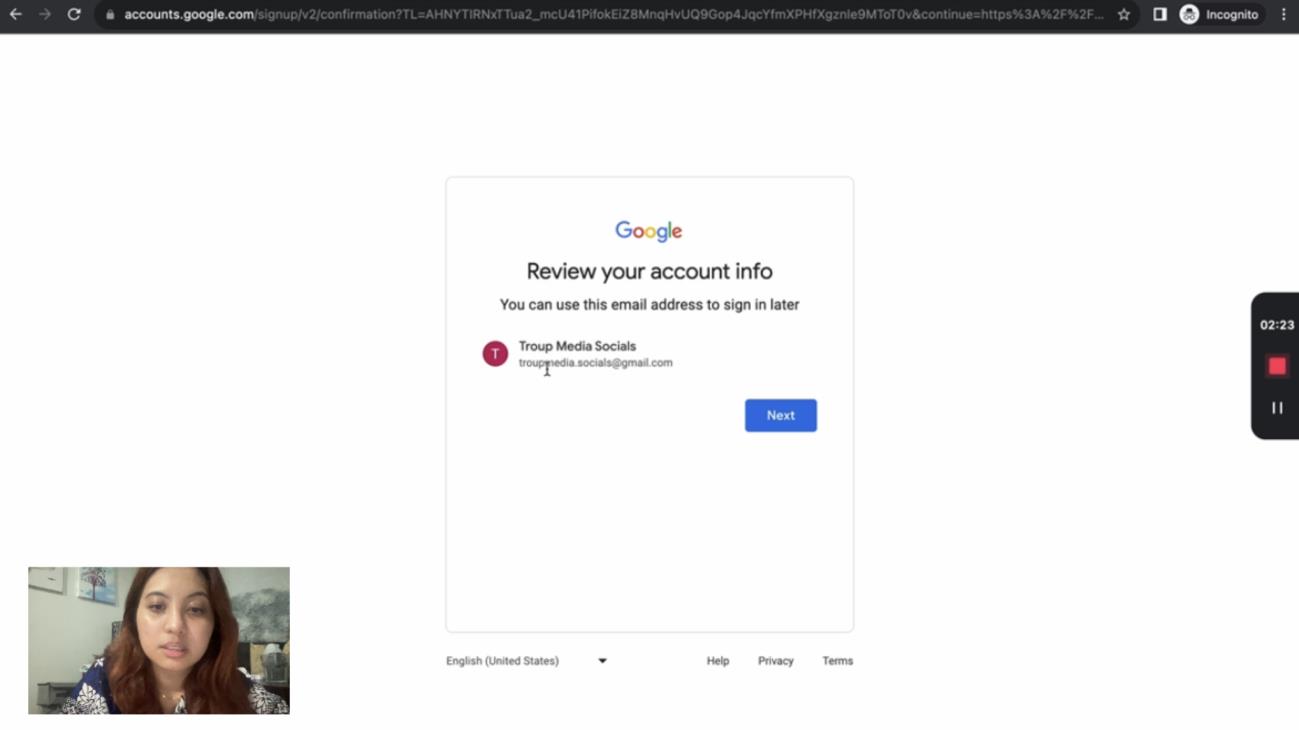Click the browser forward arrow
1299x730 pixels.
(45, 15)
